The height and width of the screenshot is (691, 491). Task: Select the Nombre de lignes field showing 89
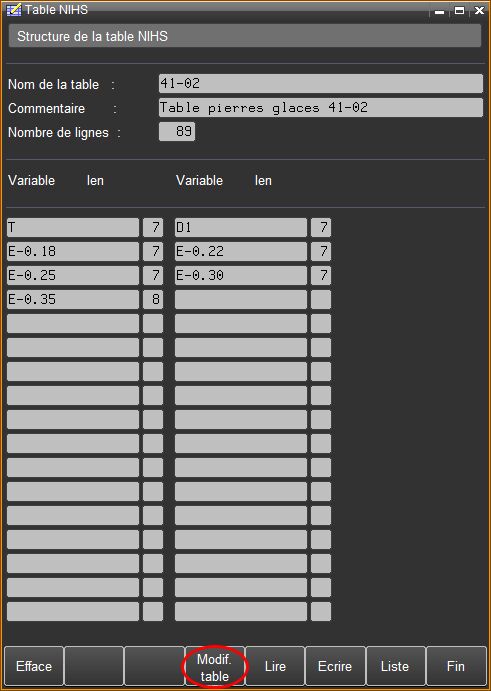[177, 131]
